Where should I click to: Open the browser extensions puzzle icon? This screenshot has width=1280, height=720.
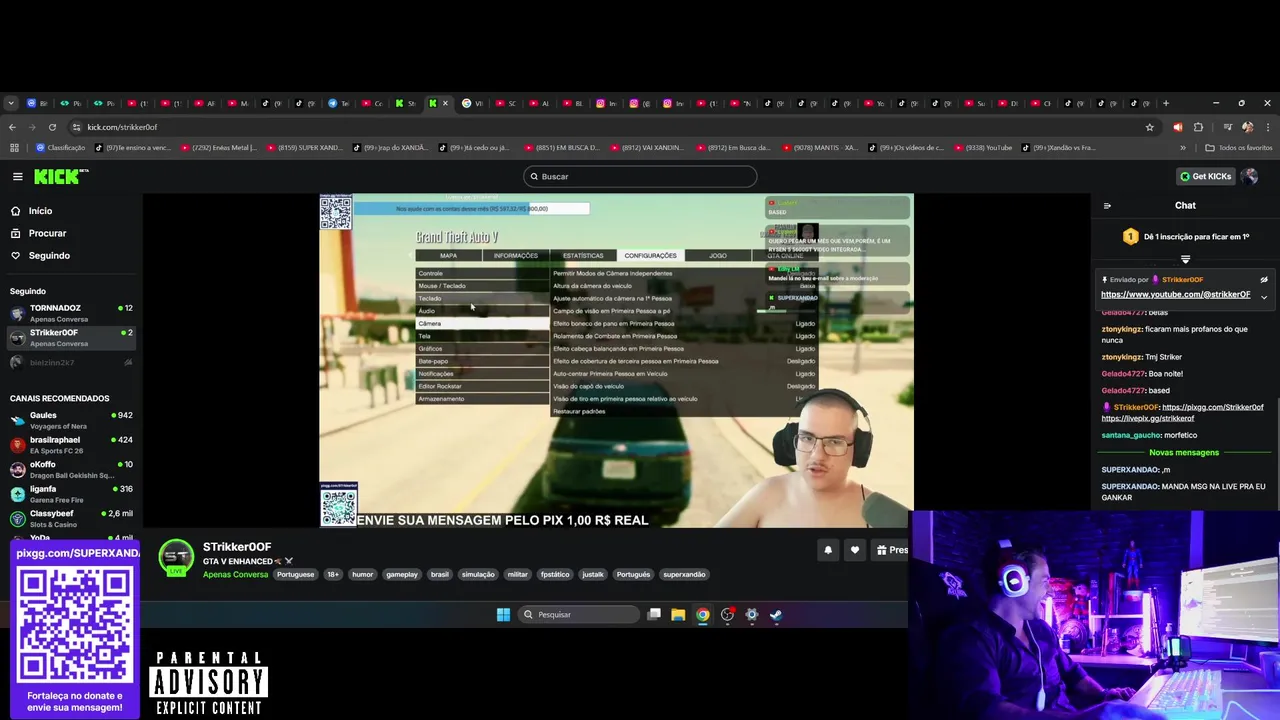(1198, 127)
